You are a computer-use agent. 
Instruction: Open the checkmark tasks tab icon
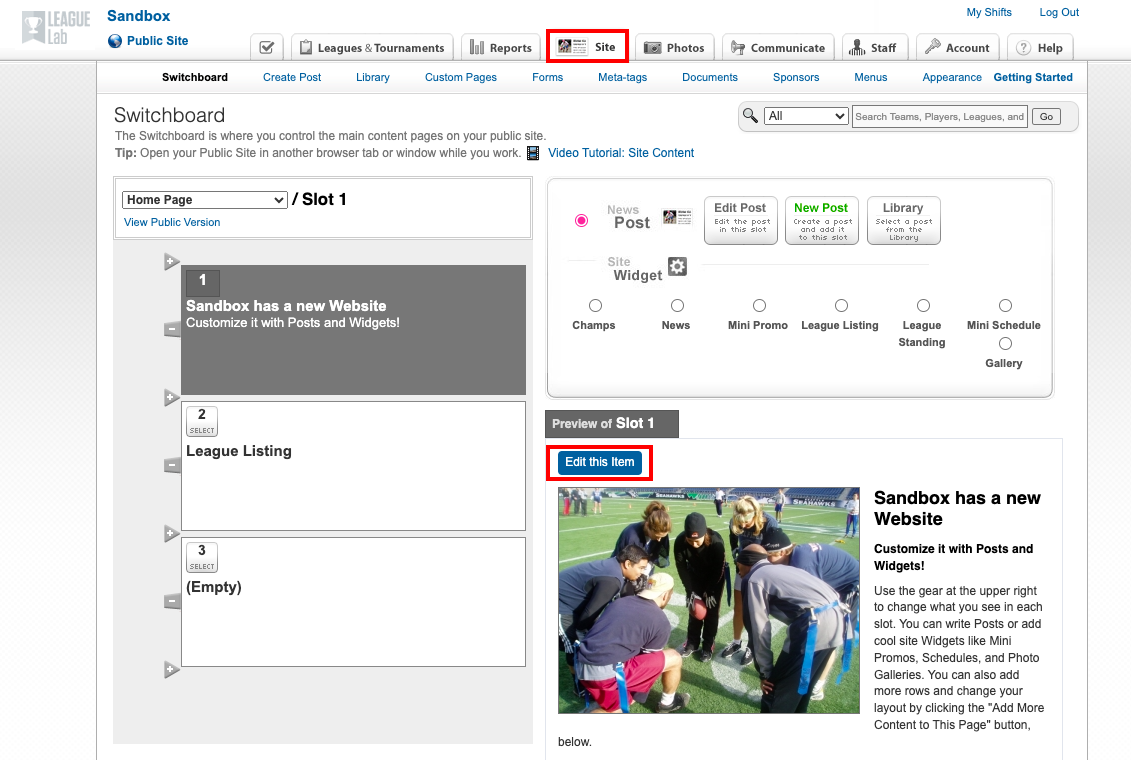pyautogui.click(x=267, y=48)
